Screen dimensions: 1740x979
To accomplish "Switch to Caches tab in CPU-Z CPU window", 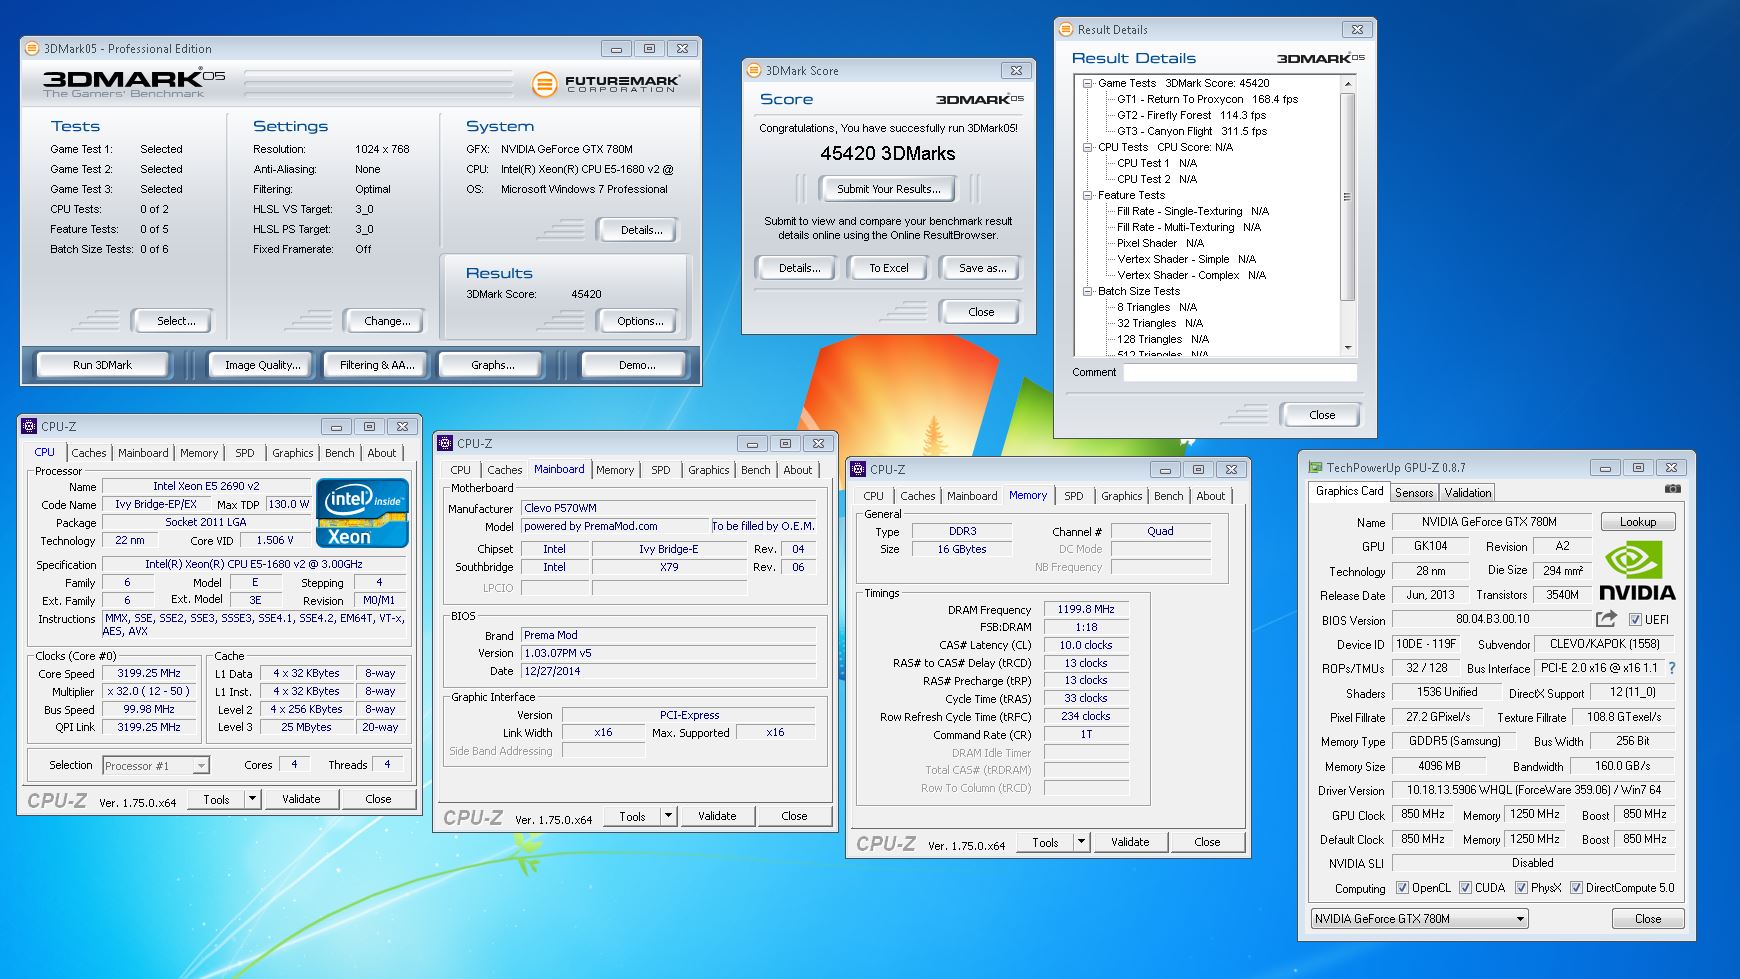I will [88, 453].
